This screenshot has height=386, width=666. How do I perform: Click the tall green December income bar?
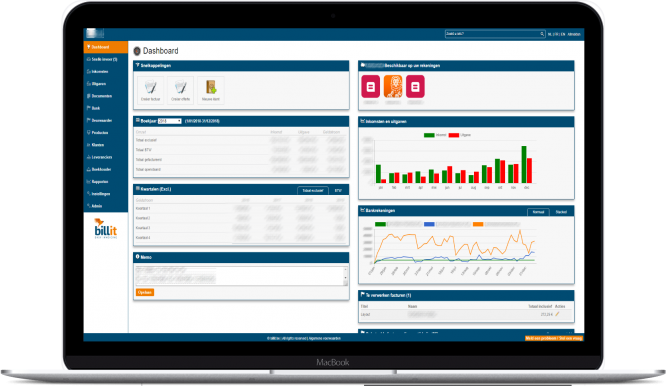coord(524,164)
